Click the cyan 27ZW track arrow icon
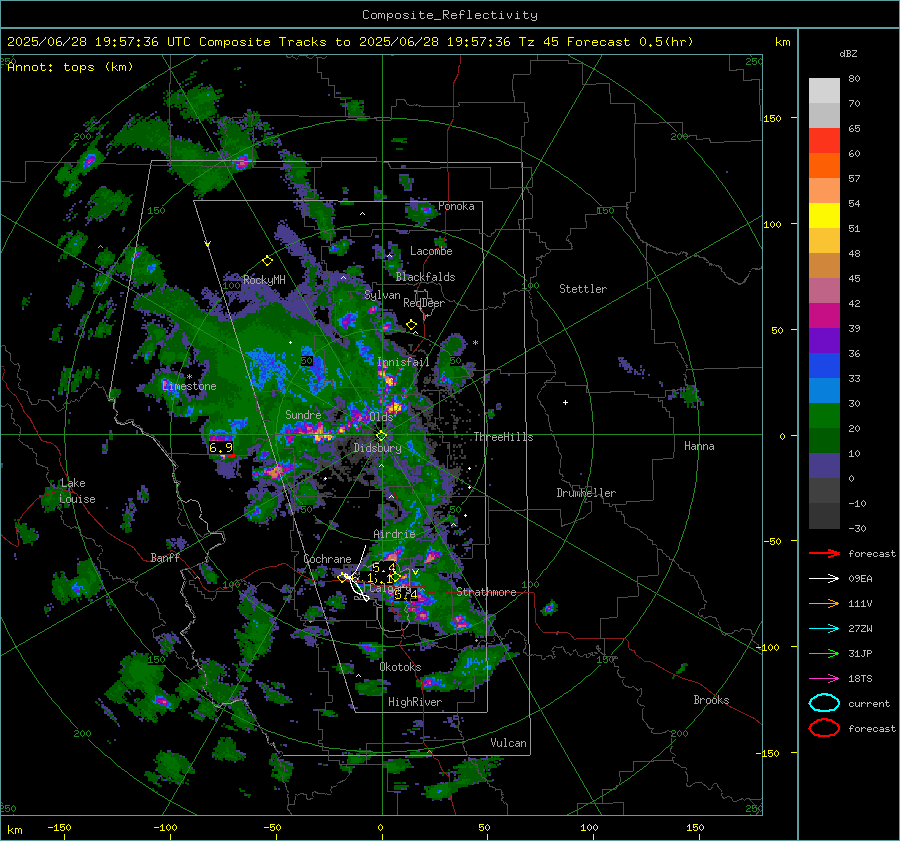The image size is (900, 841). tap(824, 629)
